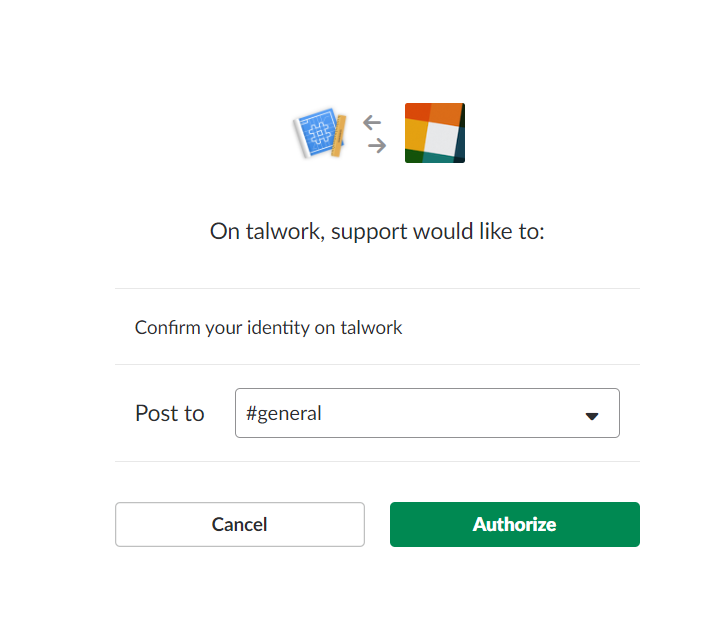Click the right-pointing exchange arrow
The width and height of the screenshot is (722, 620).
click(377, 146)
